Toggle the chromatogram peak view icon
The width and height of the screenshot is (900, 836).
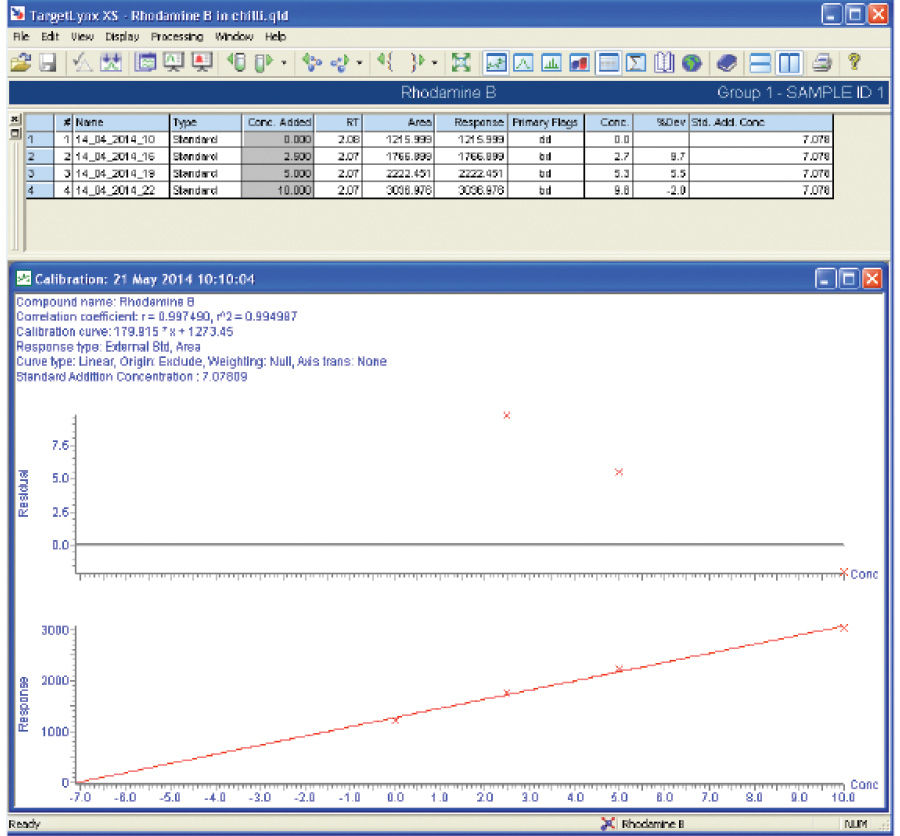pyautogui.click(x=523, y=62)
